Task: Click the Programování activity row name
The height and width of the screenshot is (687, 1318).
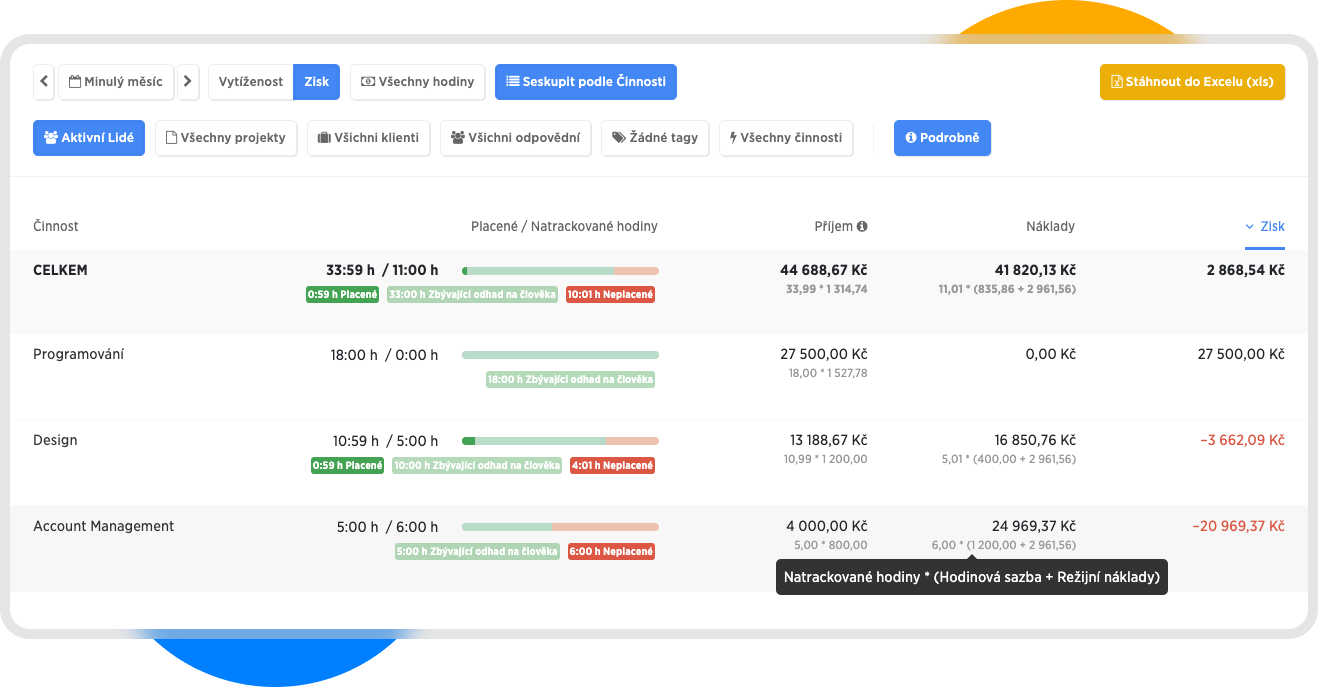Action: coord(79,355)
